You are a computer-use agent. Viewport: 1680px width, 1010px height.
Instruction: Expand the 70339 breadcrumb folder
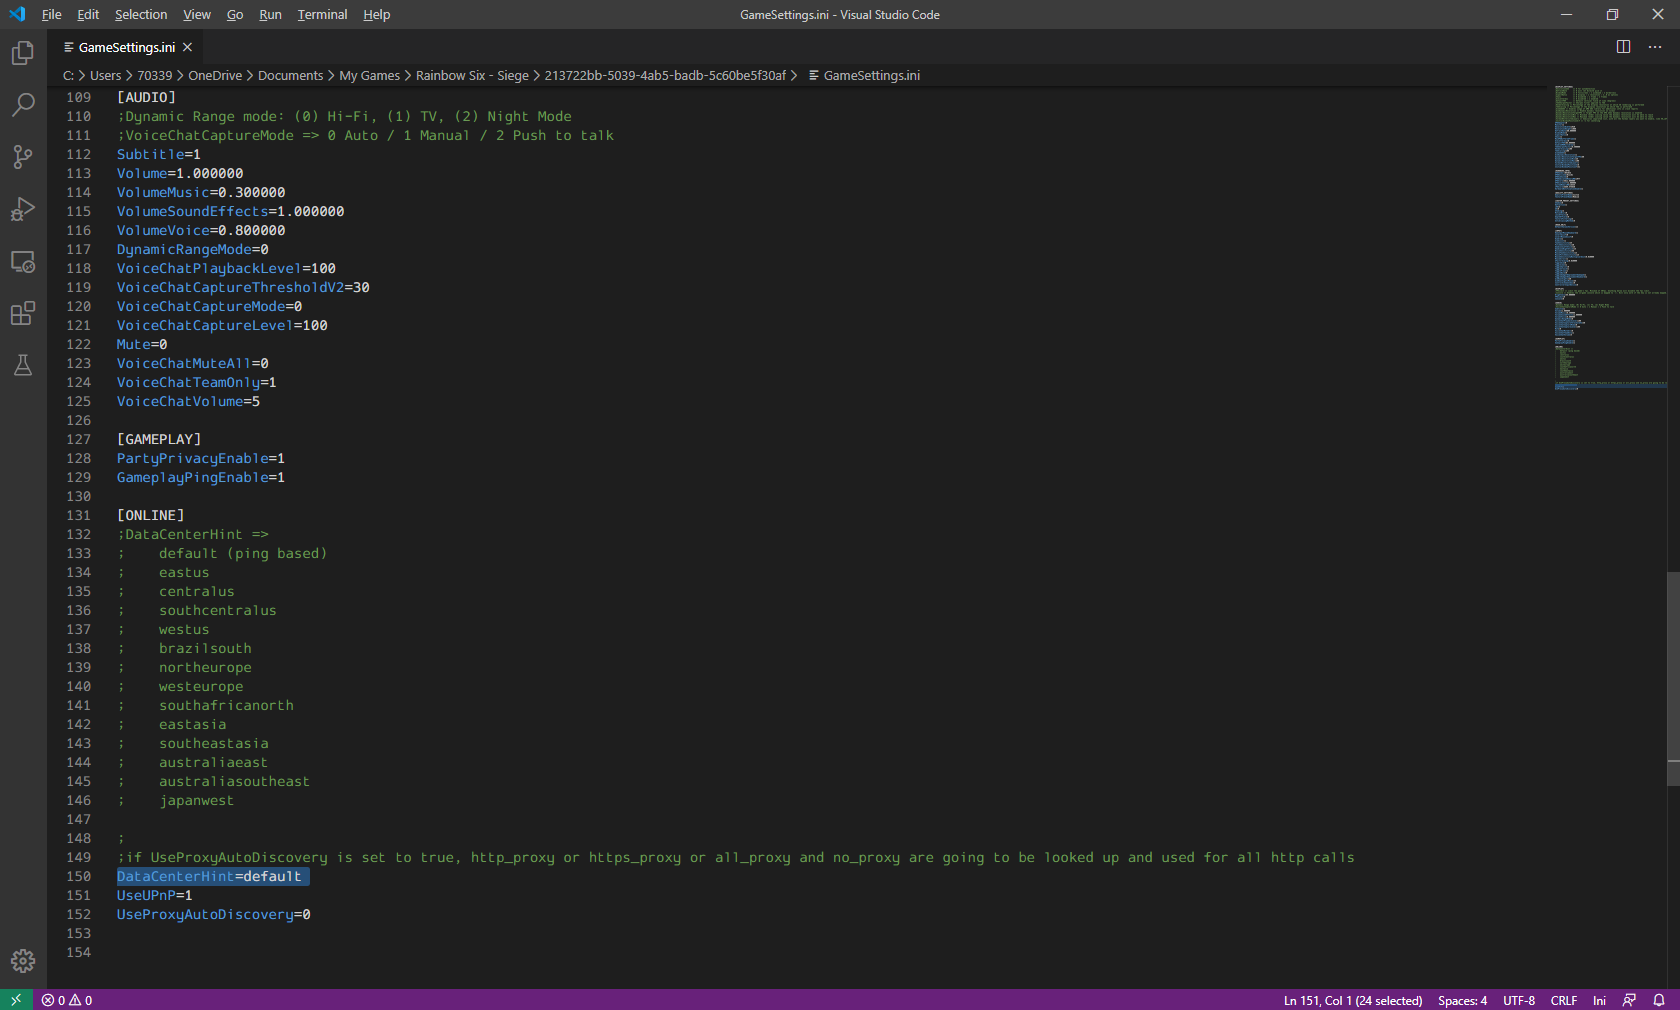coord(154,75)
